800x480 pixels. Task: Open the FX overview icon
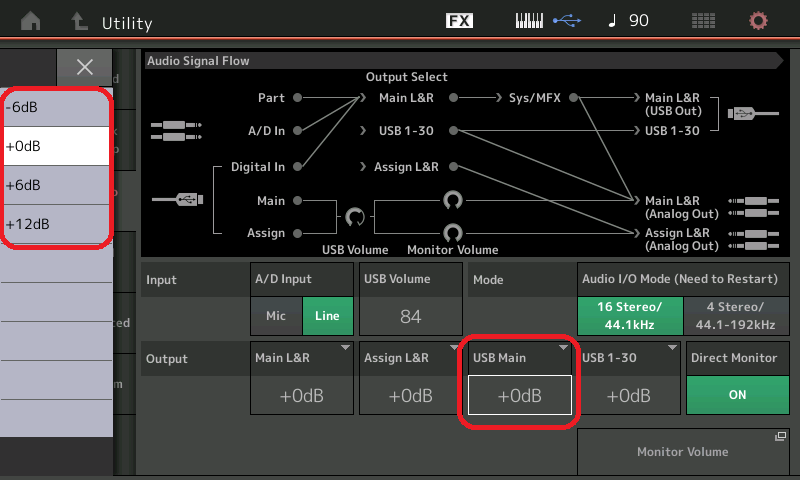point(459,21)
